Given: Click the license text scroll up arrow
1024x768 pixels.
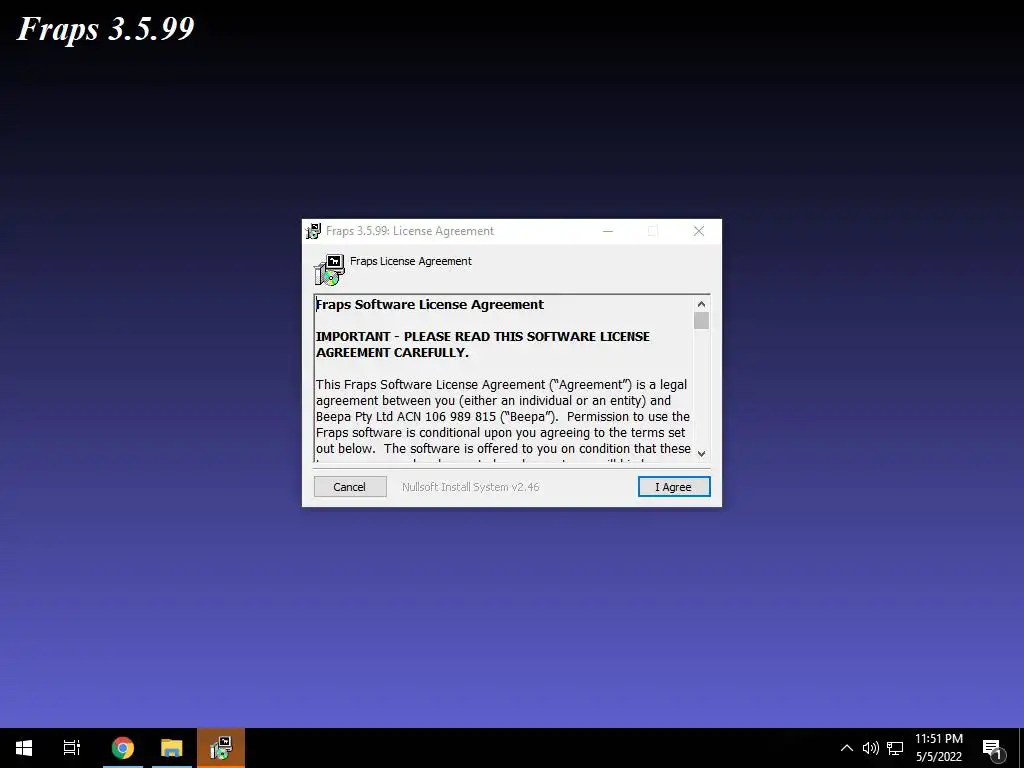Looking at the screenshot, I should point(701,304).
